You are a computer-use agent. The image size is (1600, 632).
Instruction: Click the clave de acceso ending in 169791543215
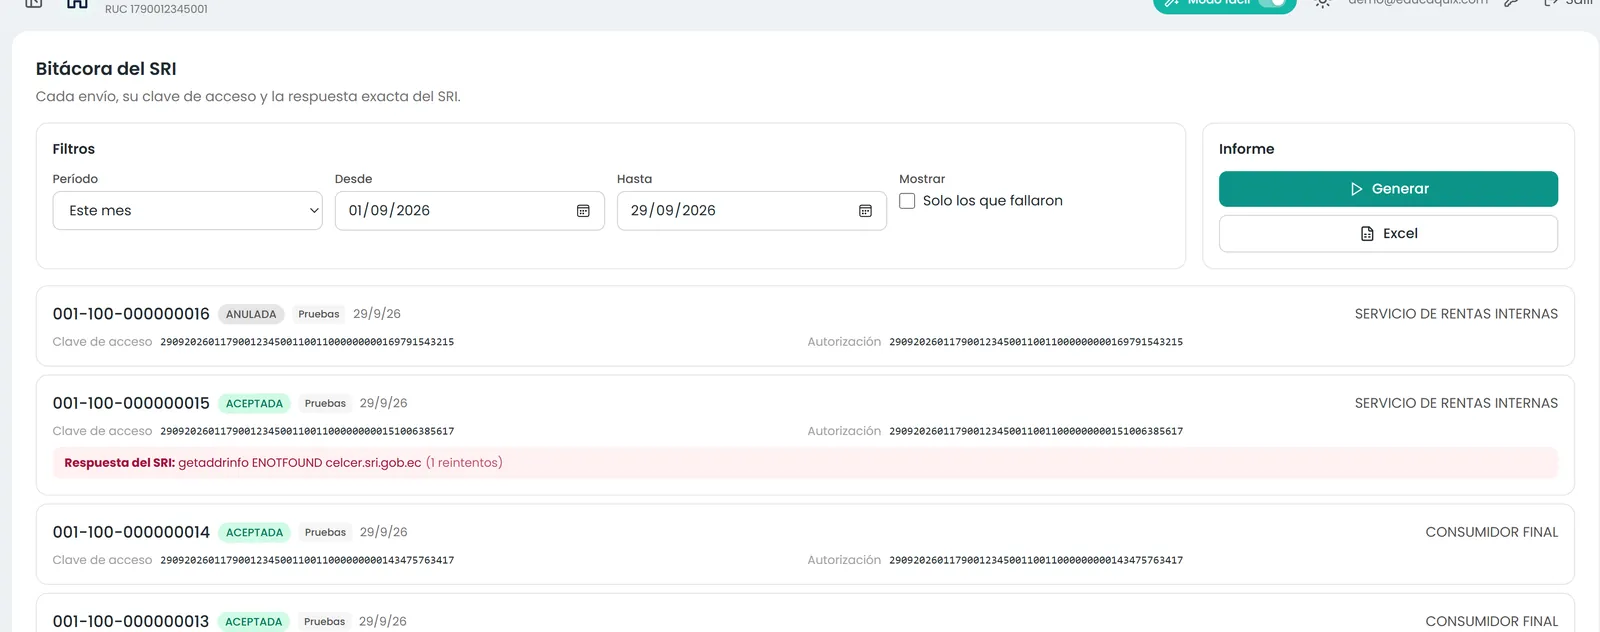click(x=307, y=342)
